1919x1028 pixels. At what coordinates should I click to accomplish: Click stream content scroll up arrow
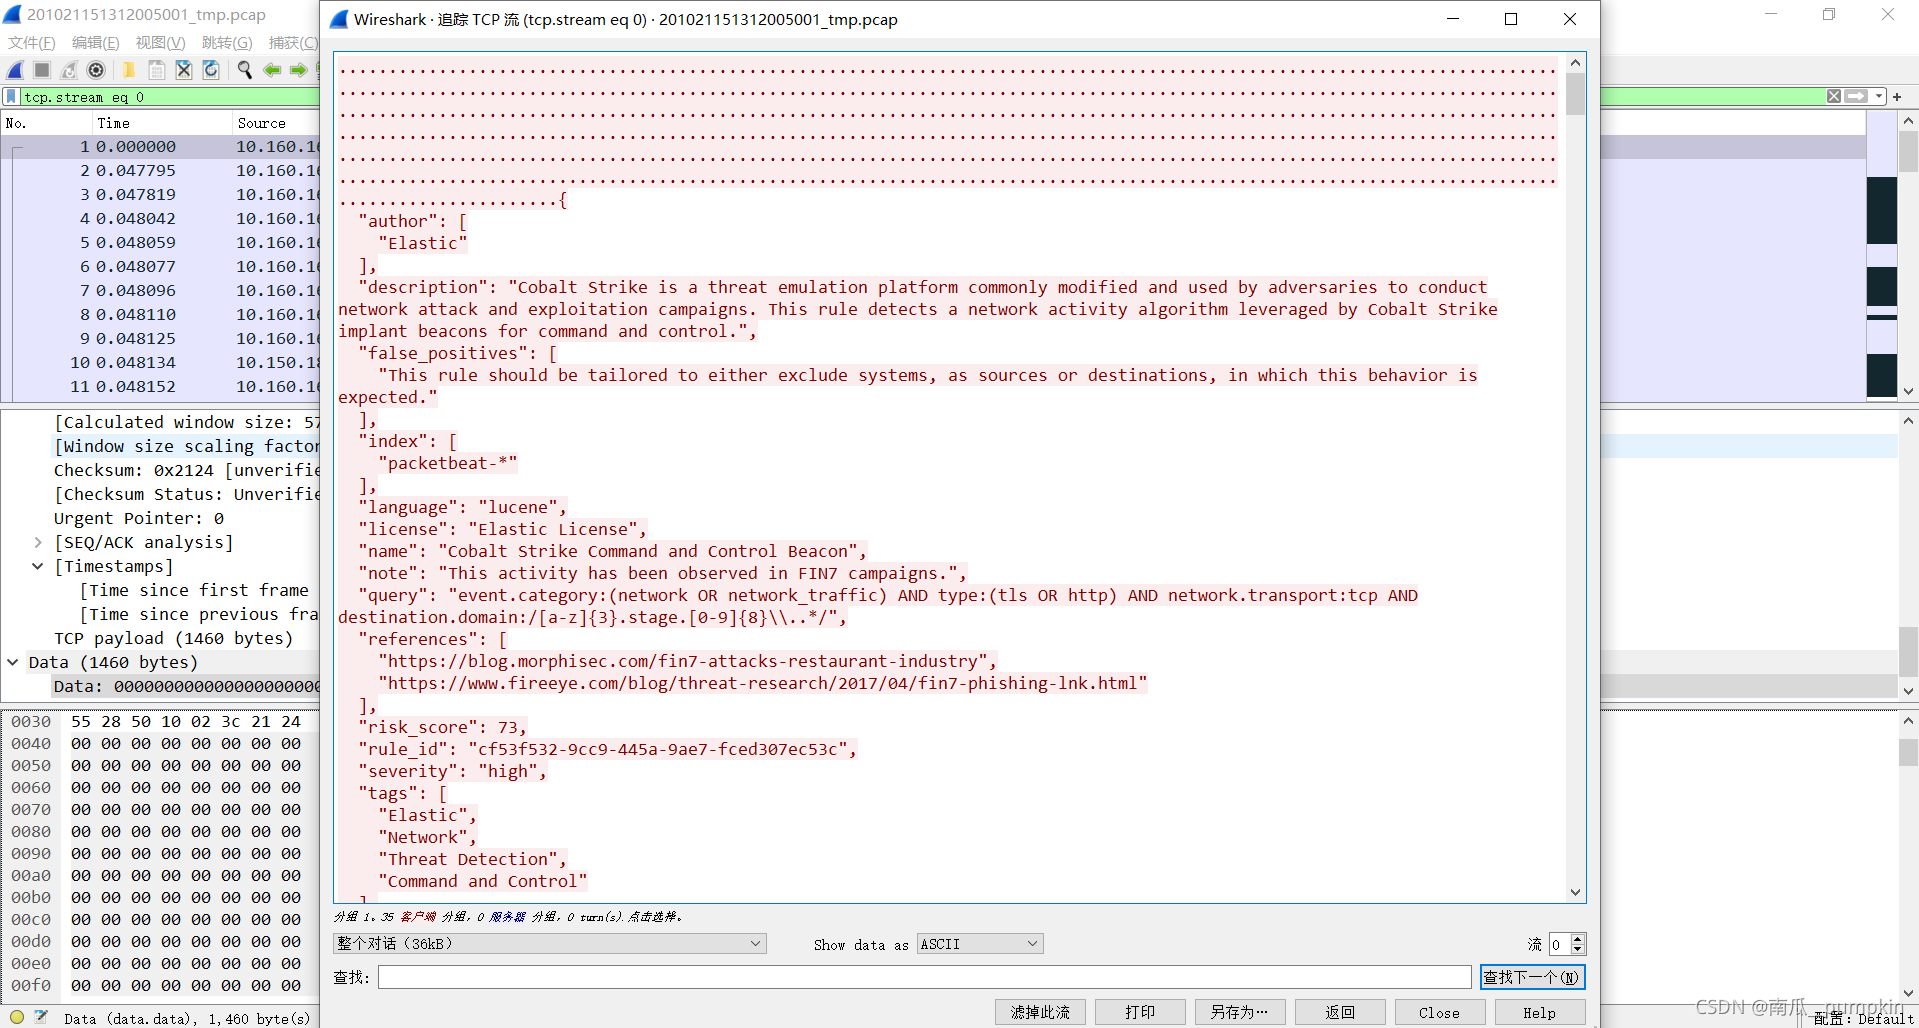[1575, 62]
